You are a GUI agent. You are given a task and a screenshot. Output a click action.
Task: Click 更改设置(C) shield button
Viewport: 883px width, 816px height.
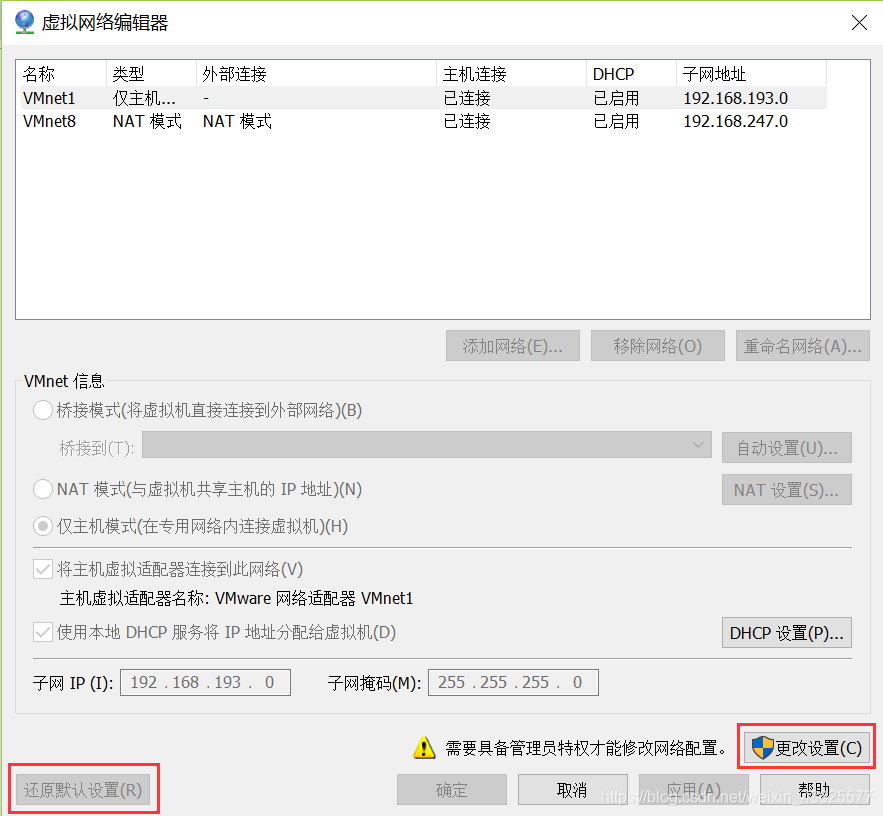pos(806,748)
